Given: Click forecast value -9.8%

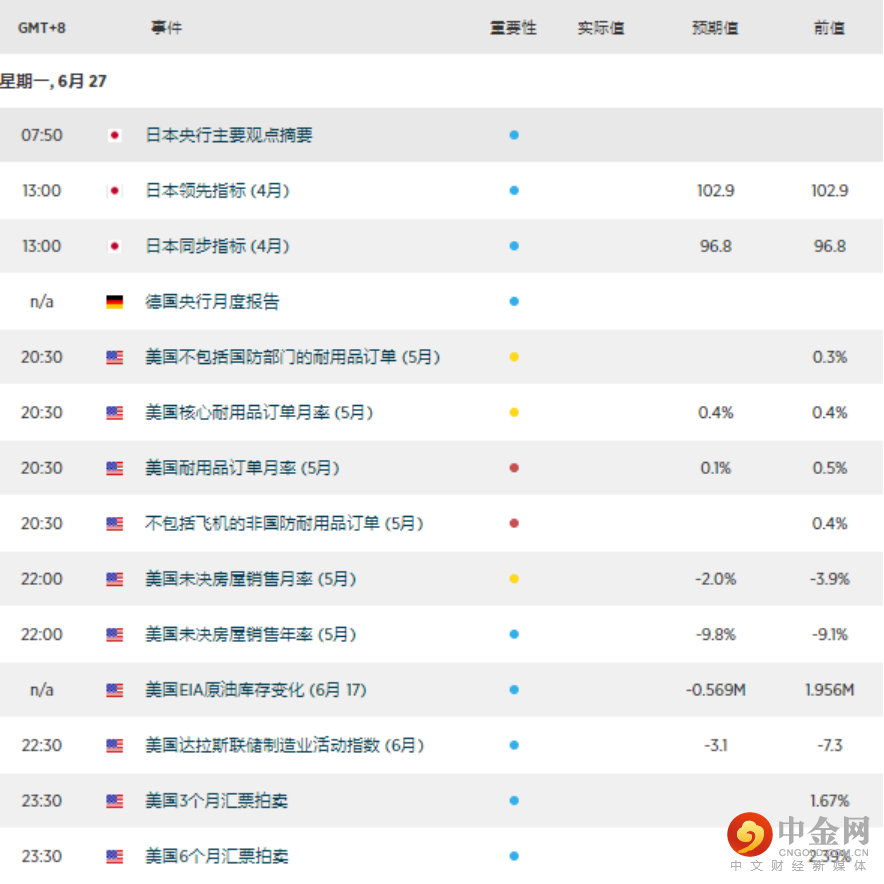Looking at the screenshot, I should click(x=715, y=635).
